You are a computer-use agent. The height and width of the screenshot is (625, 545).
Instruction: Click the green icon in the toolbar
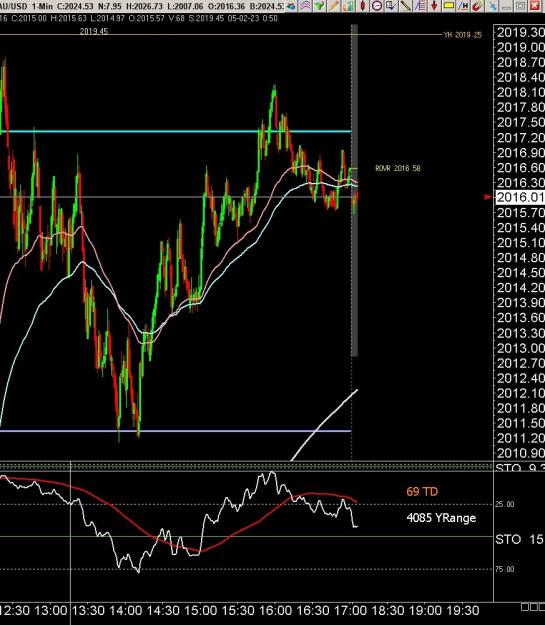320,6
